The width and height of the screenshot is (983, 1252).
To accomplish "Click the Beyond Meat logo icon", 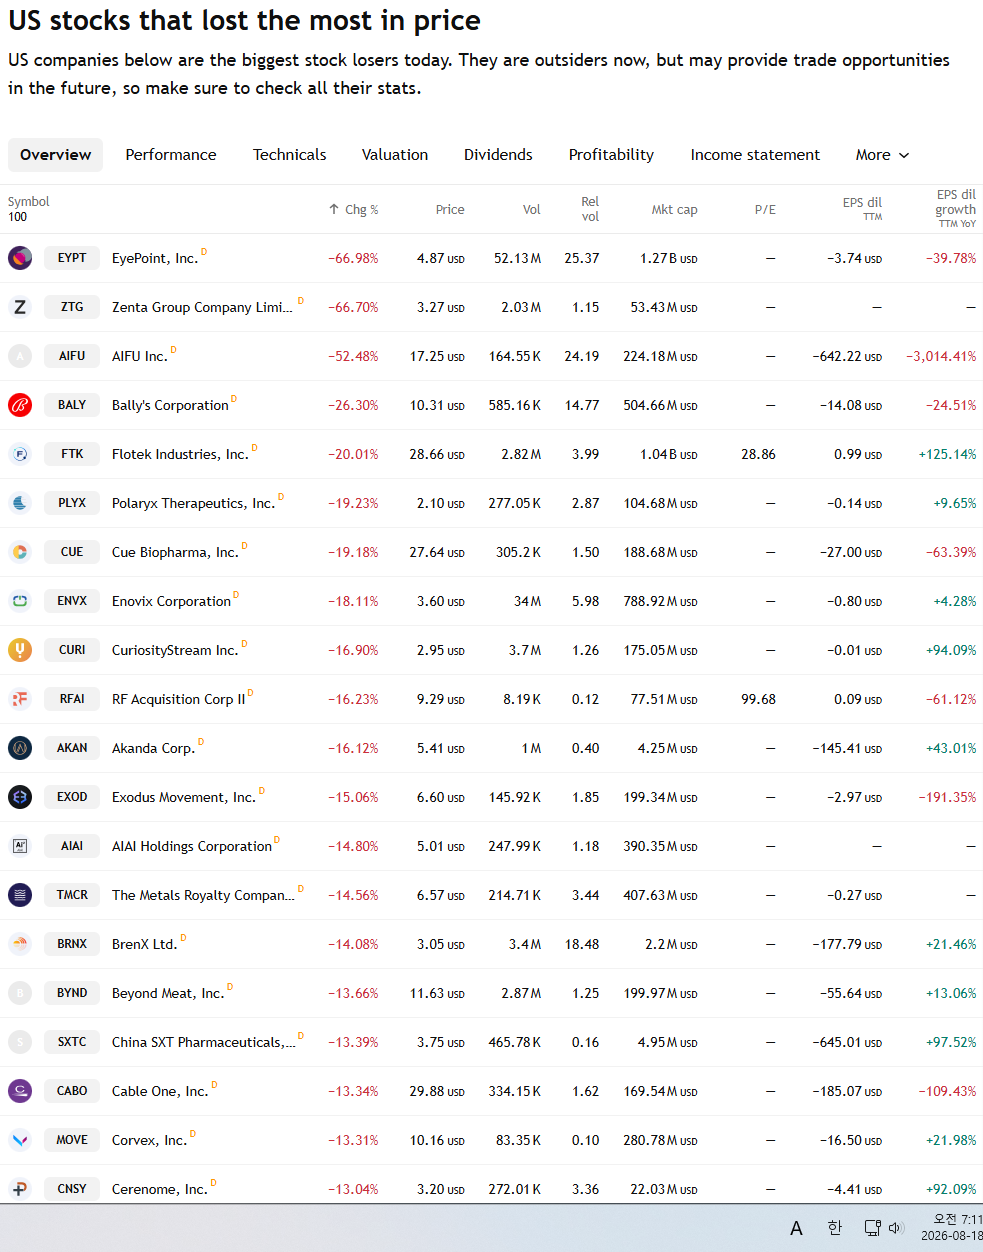I will (20, 993).
